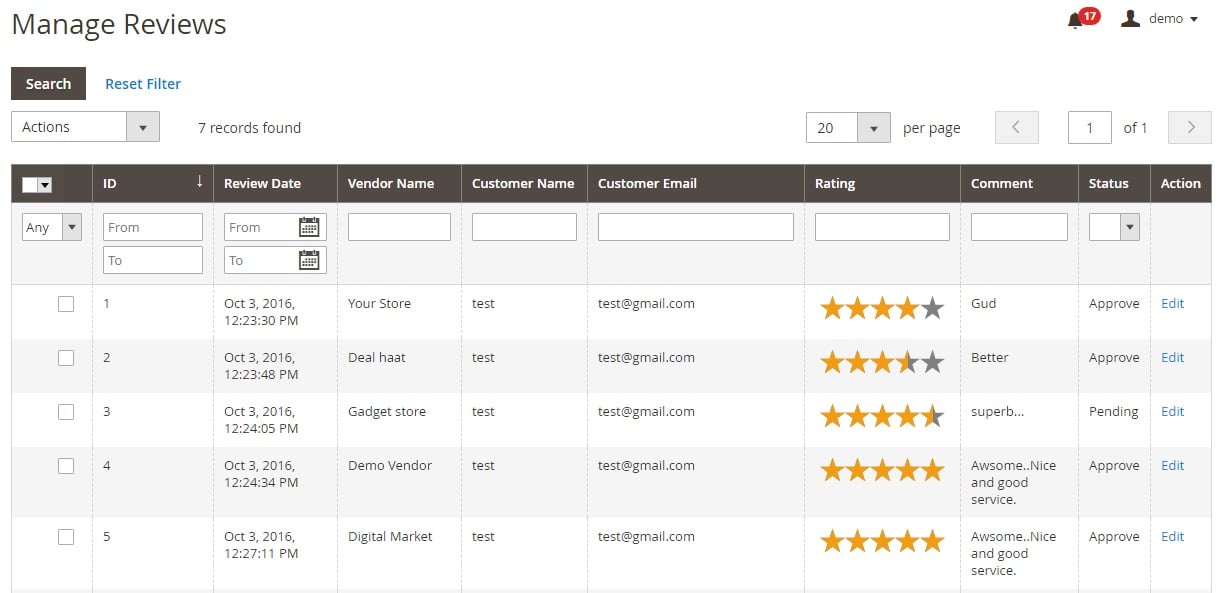Tick the checkbox for review ID 2
This screenshot has width=1227, height=593.
66,358
